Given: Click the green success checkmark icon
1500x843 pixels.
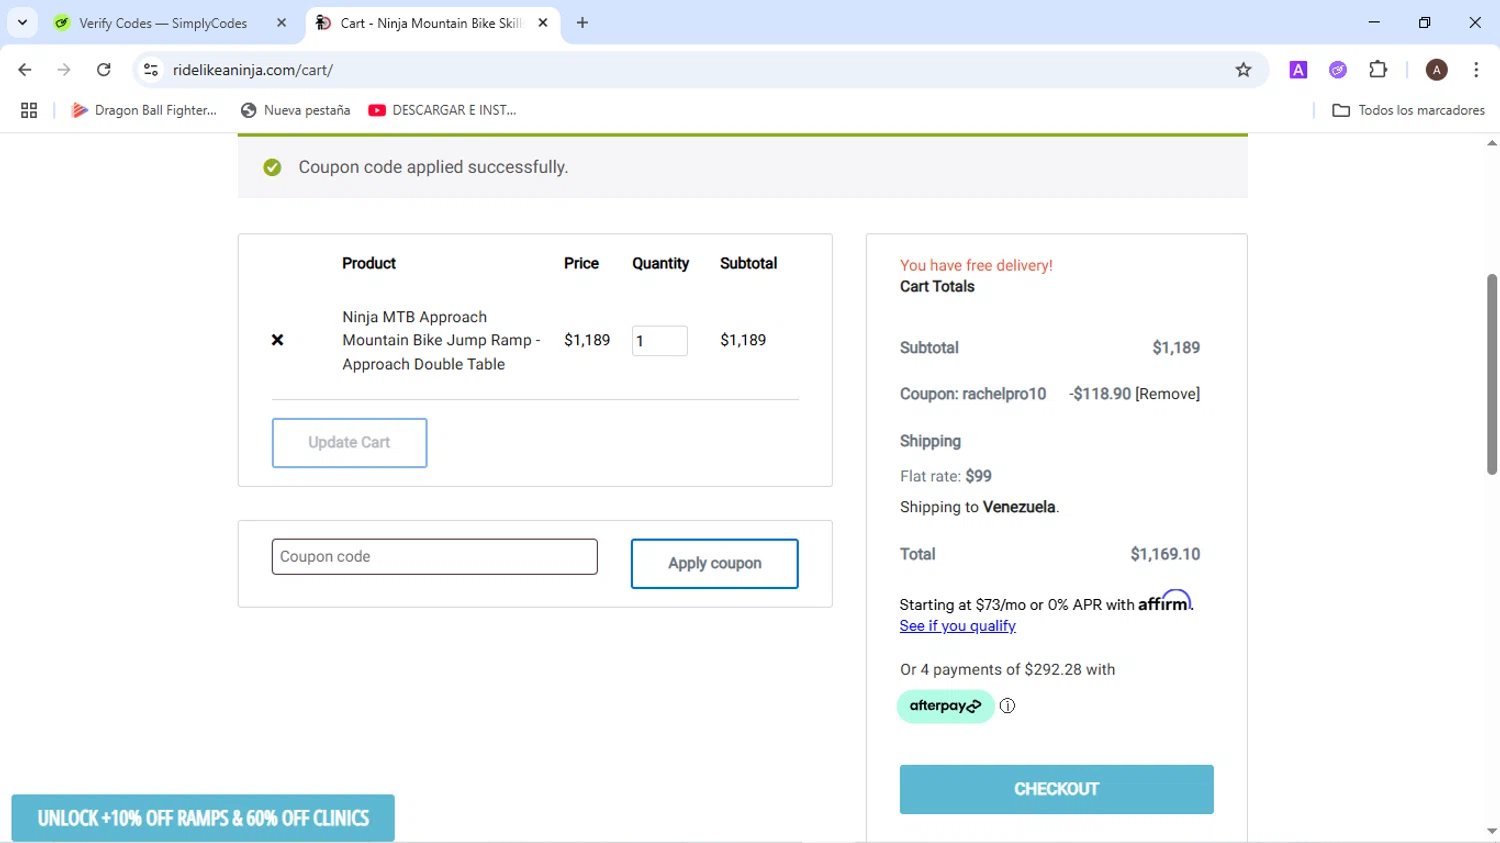Looking at the screenshot, I should tap(272, 167).
